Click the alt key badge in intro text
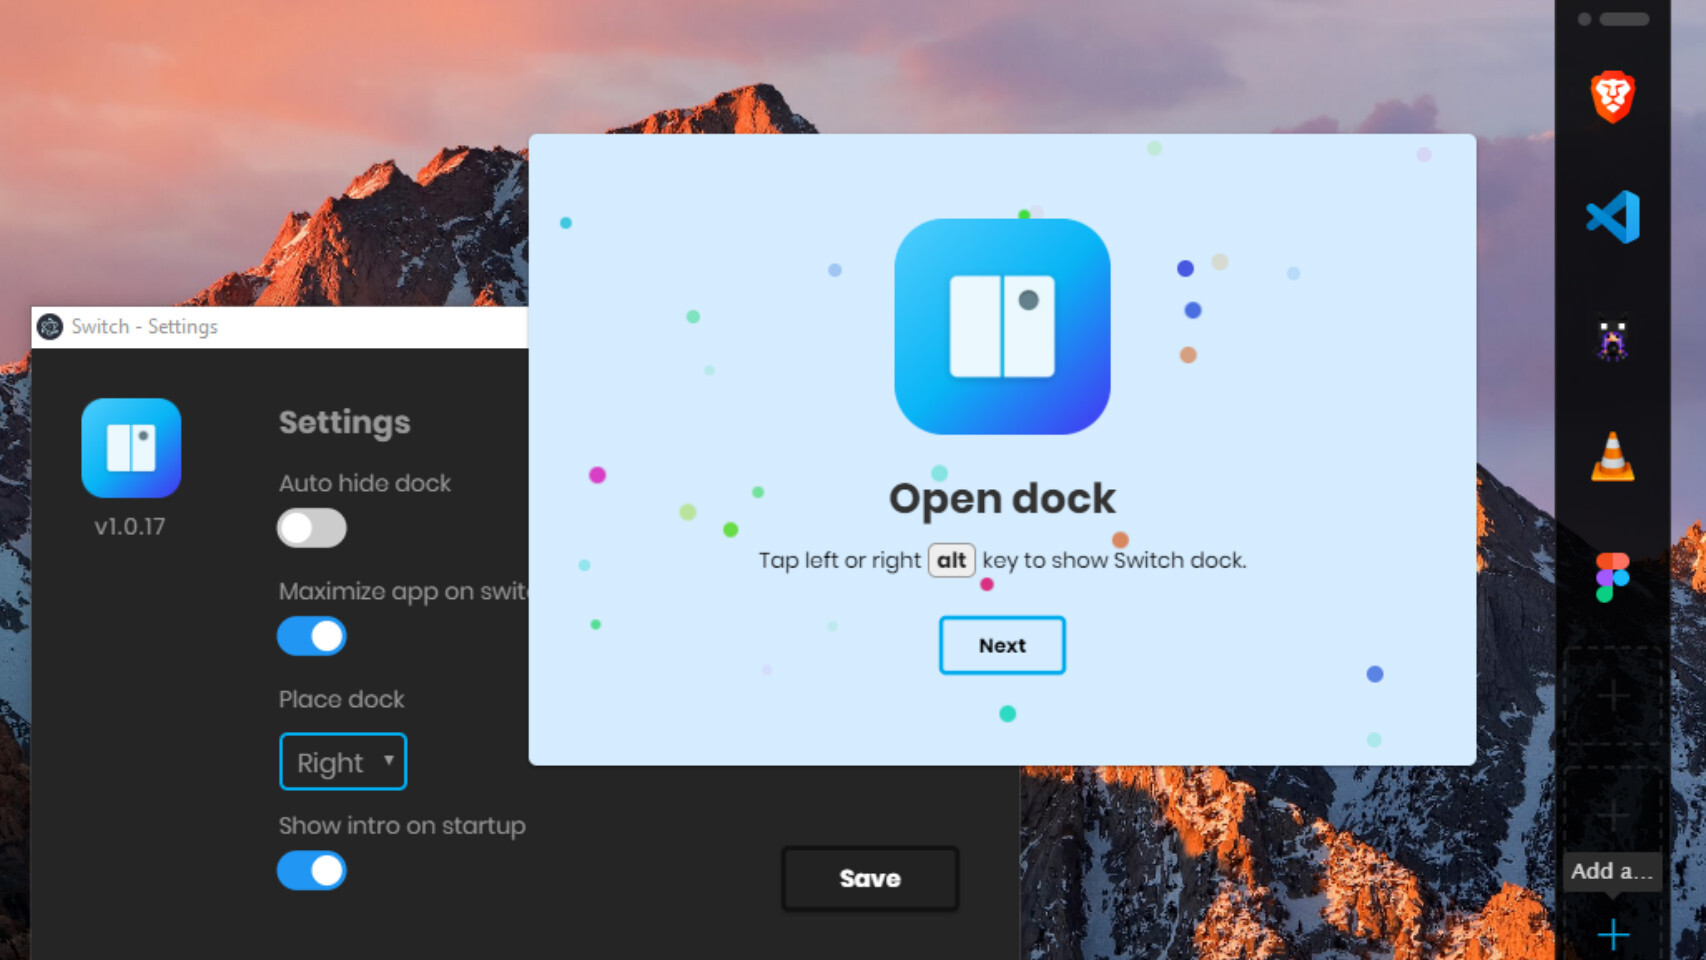 point(951,560)
